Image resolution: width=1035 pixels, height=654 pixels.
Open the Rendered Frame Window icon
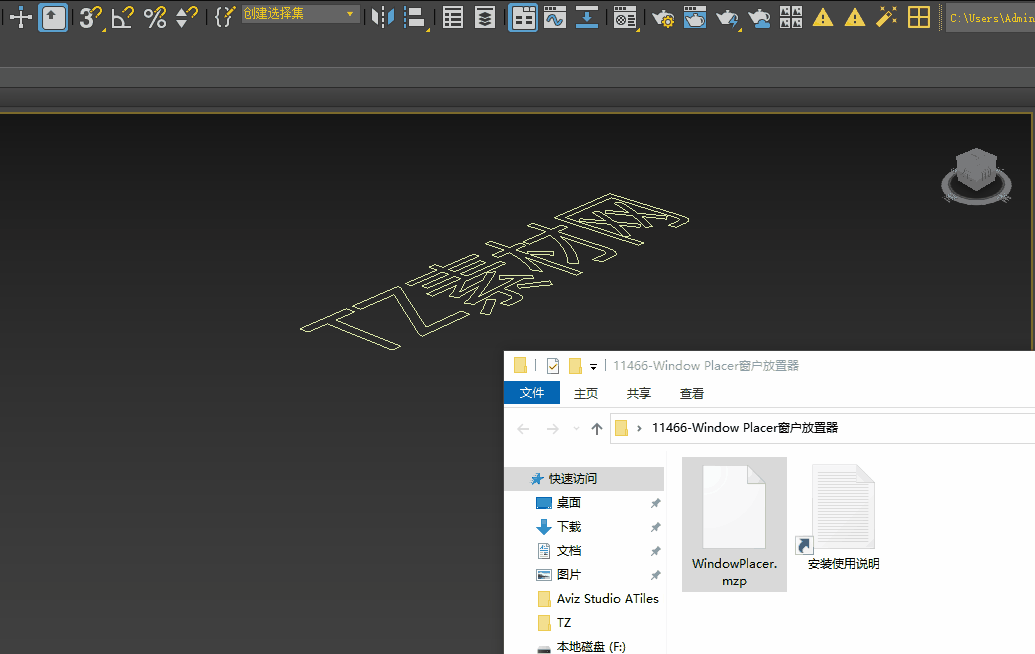click(694, 17)
